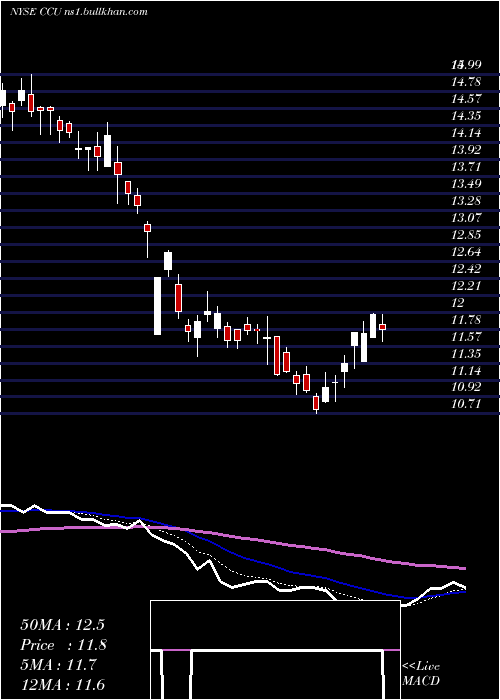This screenshot has width=500, height=700.
Task: Click the lowest red candlestick near 10.71
Action: coord(316,403)
